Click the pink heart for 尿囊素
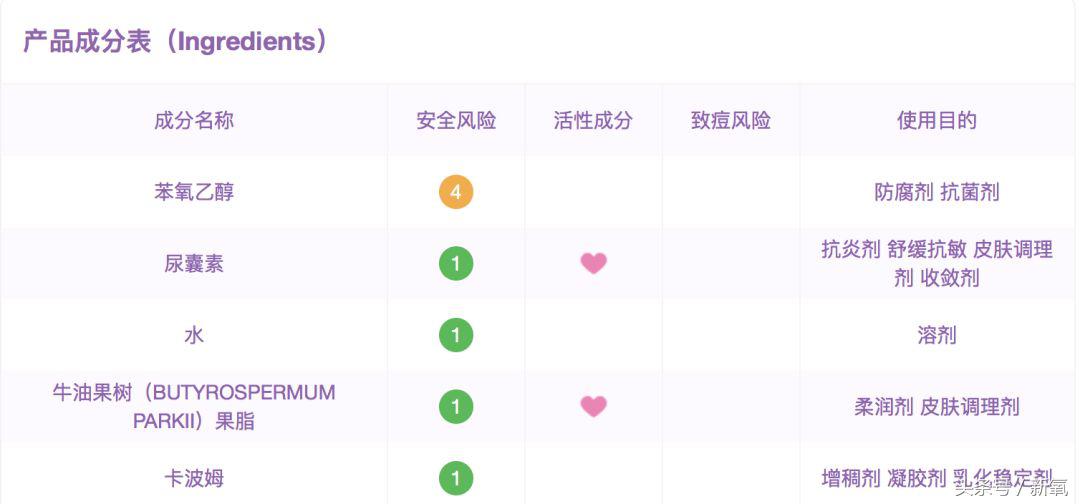 coord(593,264)
